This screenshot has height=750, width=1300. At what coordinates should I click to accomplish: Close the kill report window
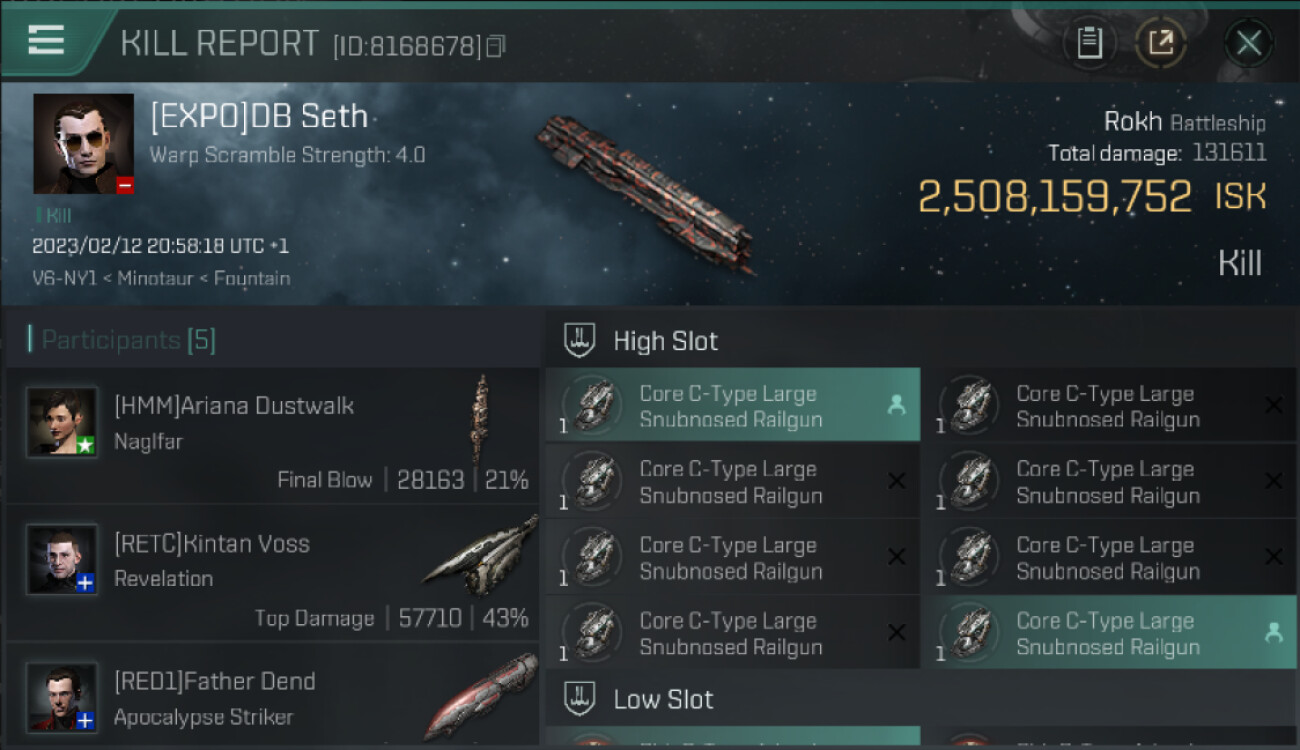[x=1248, y=43]
